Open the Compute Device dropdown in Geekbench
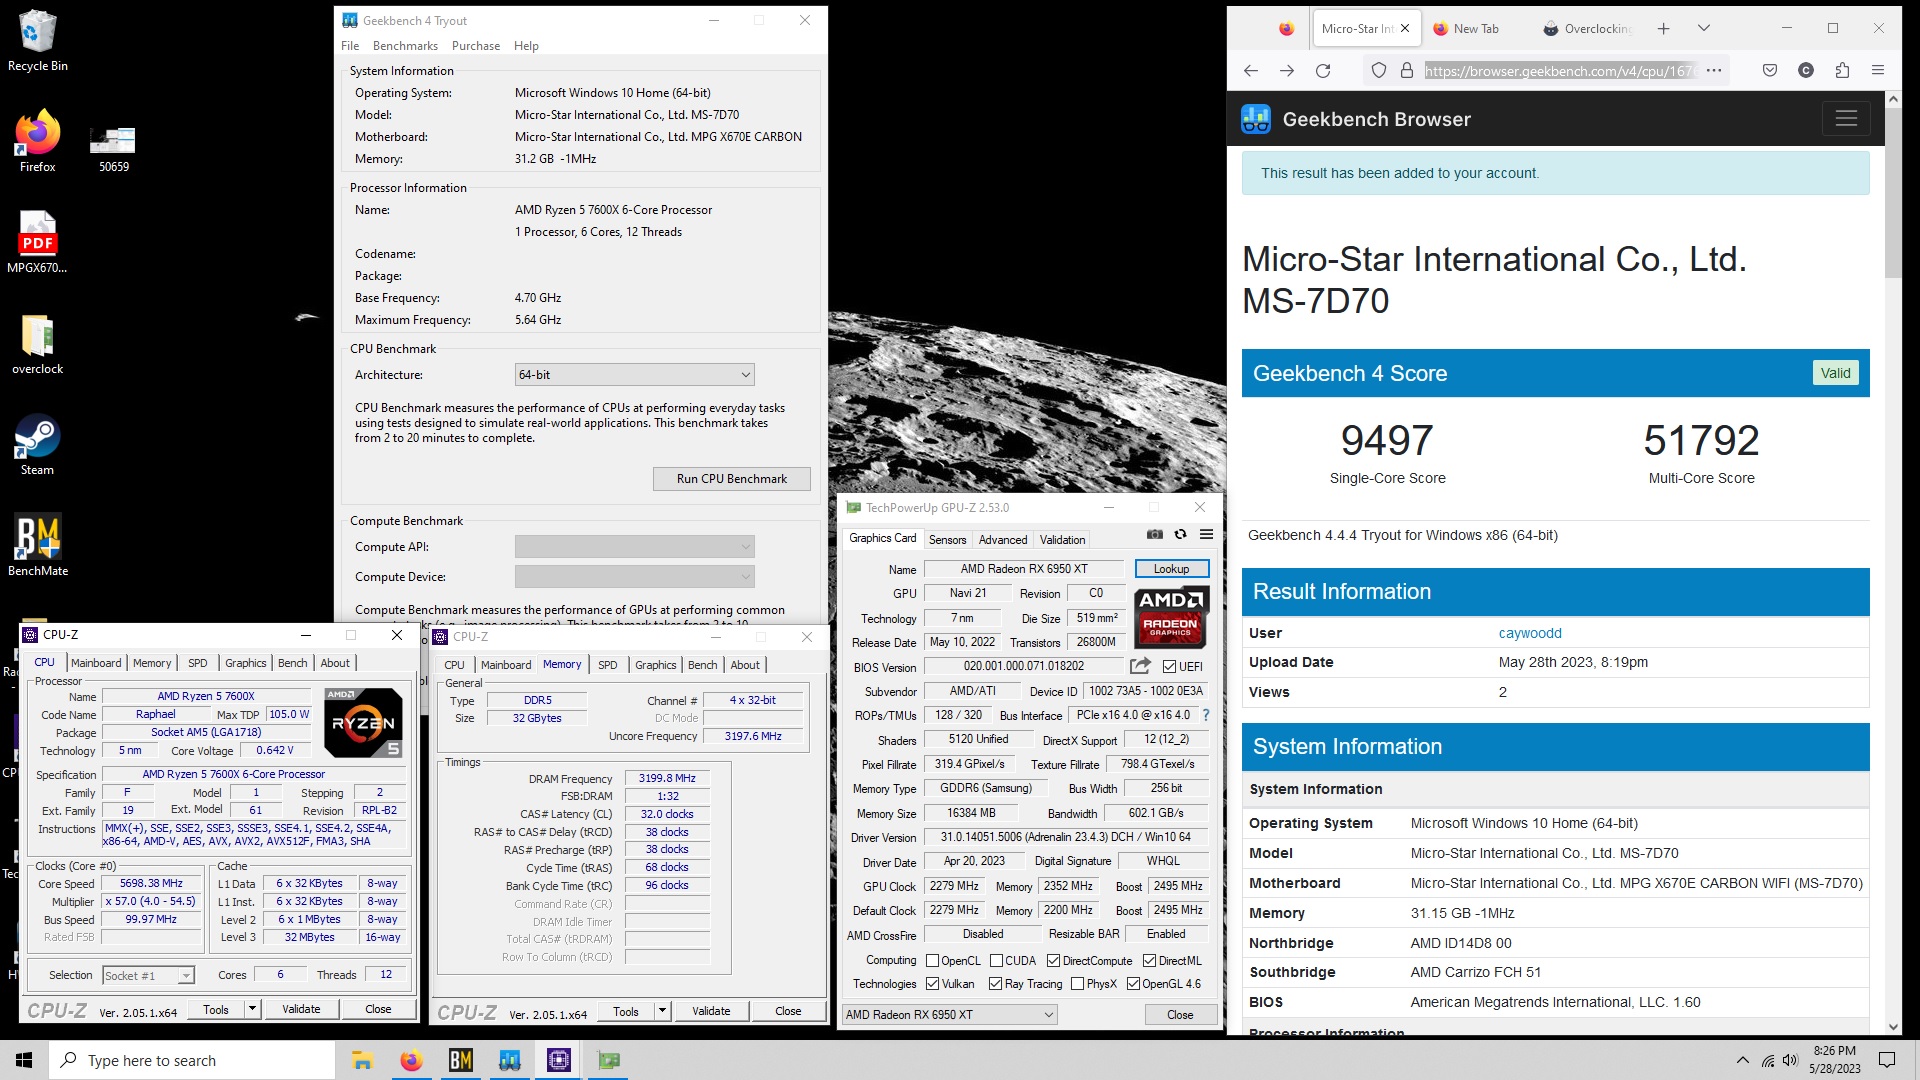 [x=634, y=577]
